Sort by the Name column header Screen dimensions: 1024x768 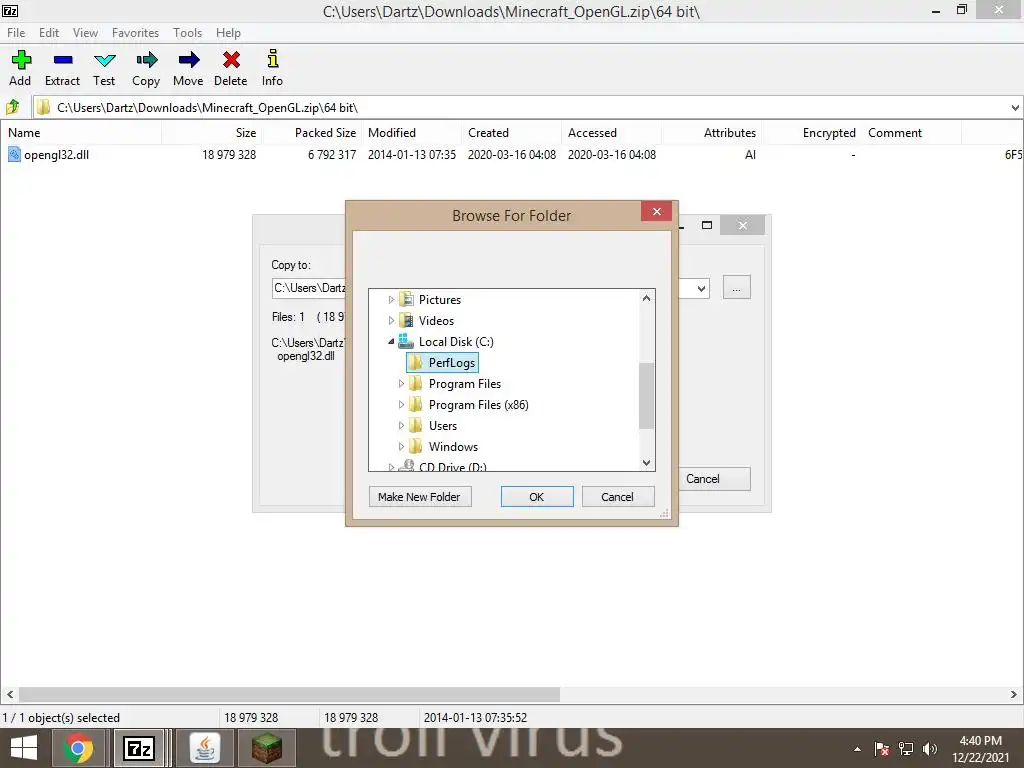[81, 133]
